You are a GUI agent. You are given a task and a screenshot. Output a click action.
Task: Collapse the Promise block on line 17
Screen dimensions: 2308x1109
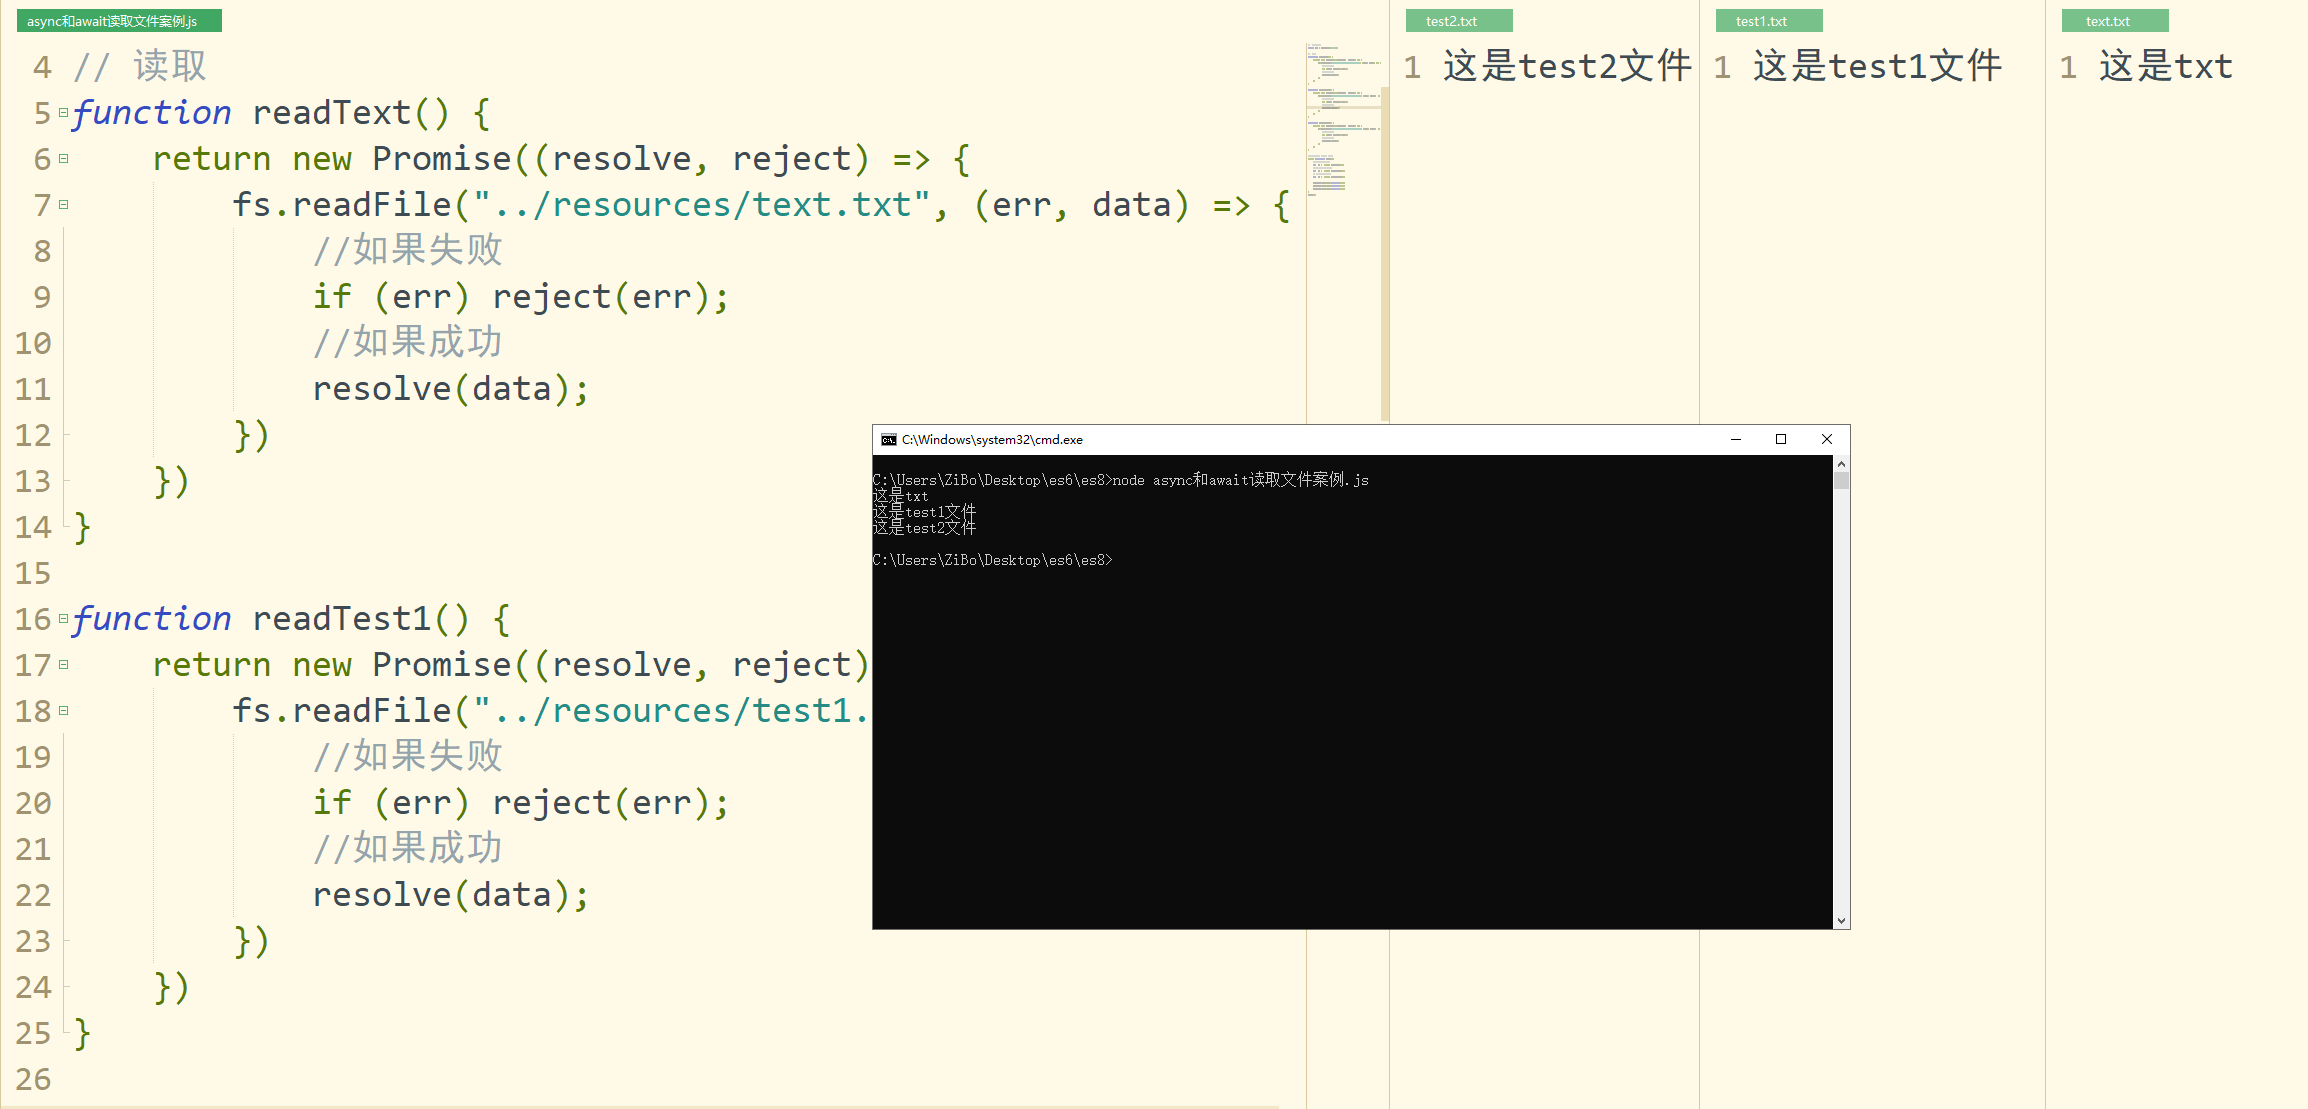pos(64,665)
